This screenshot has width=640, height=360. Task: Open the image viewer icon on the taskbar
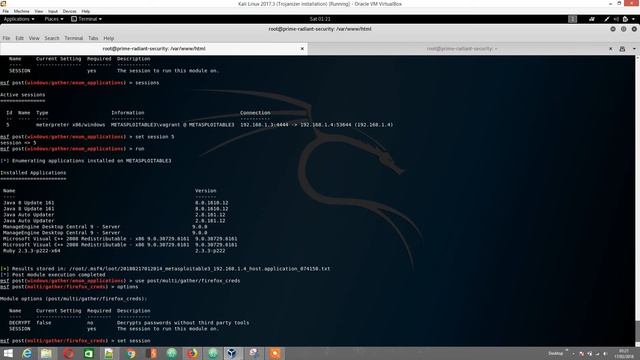(109, 353)
